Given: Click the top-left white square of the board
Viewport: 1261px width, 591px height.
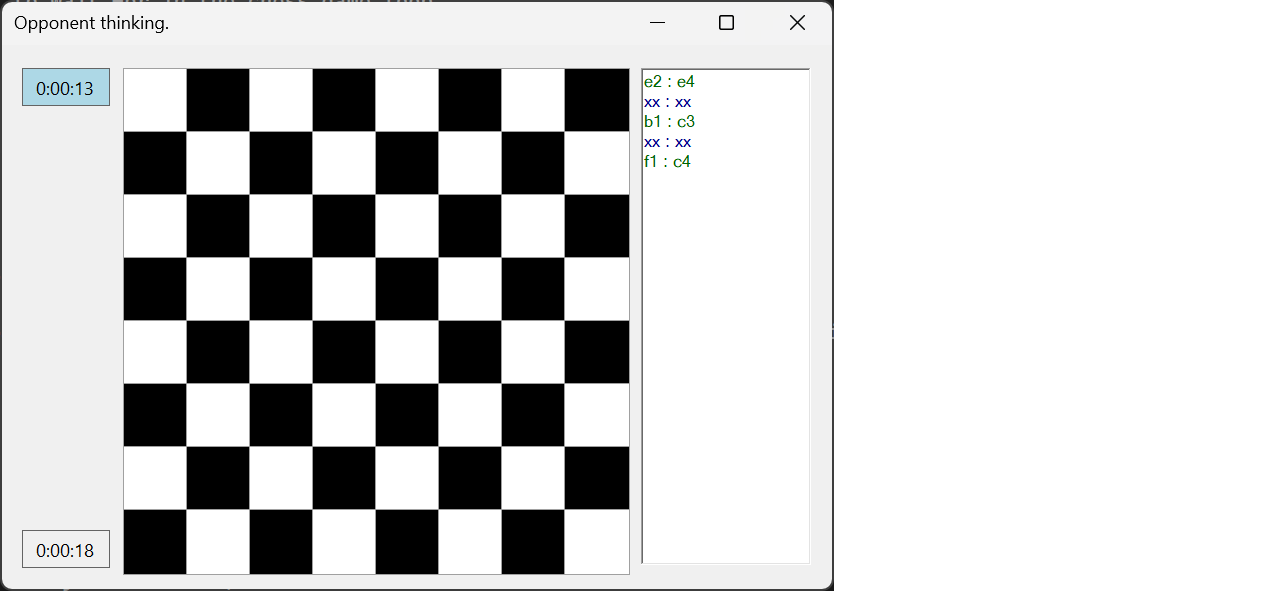Looking at the screenshot, I should coord(155,98).
